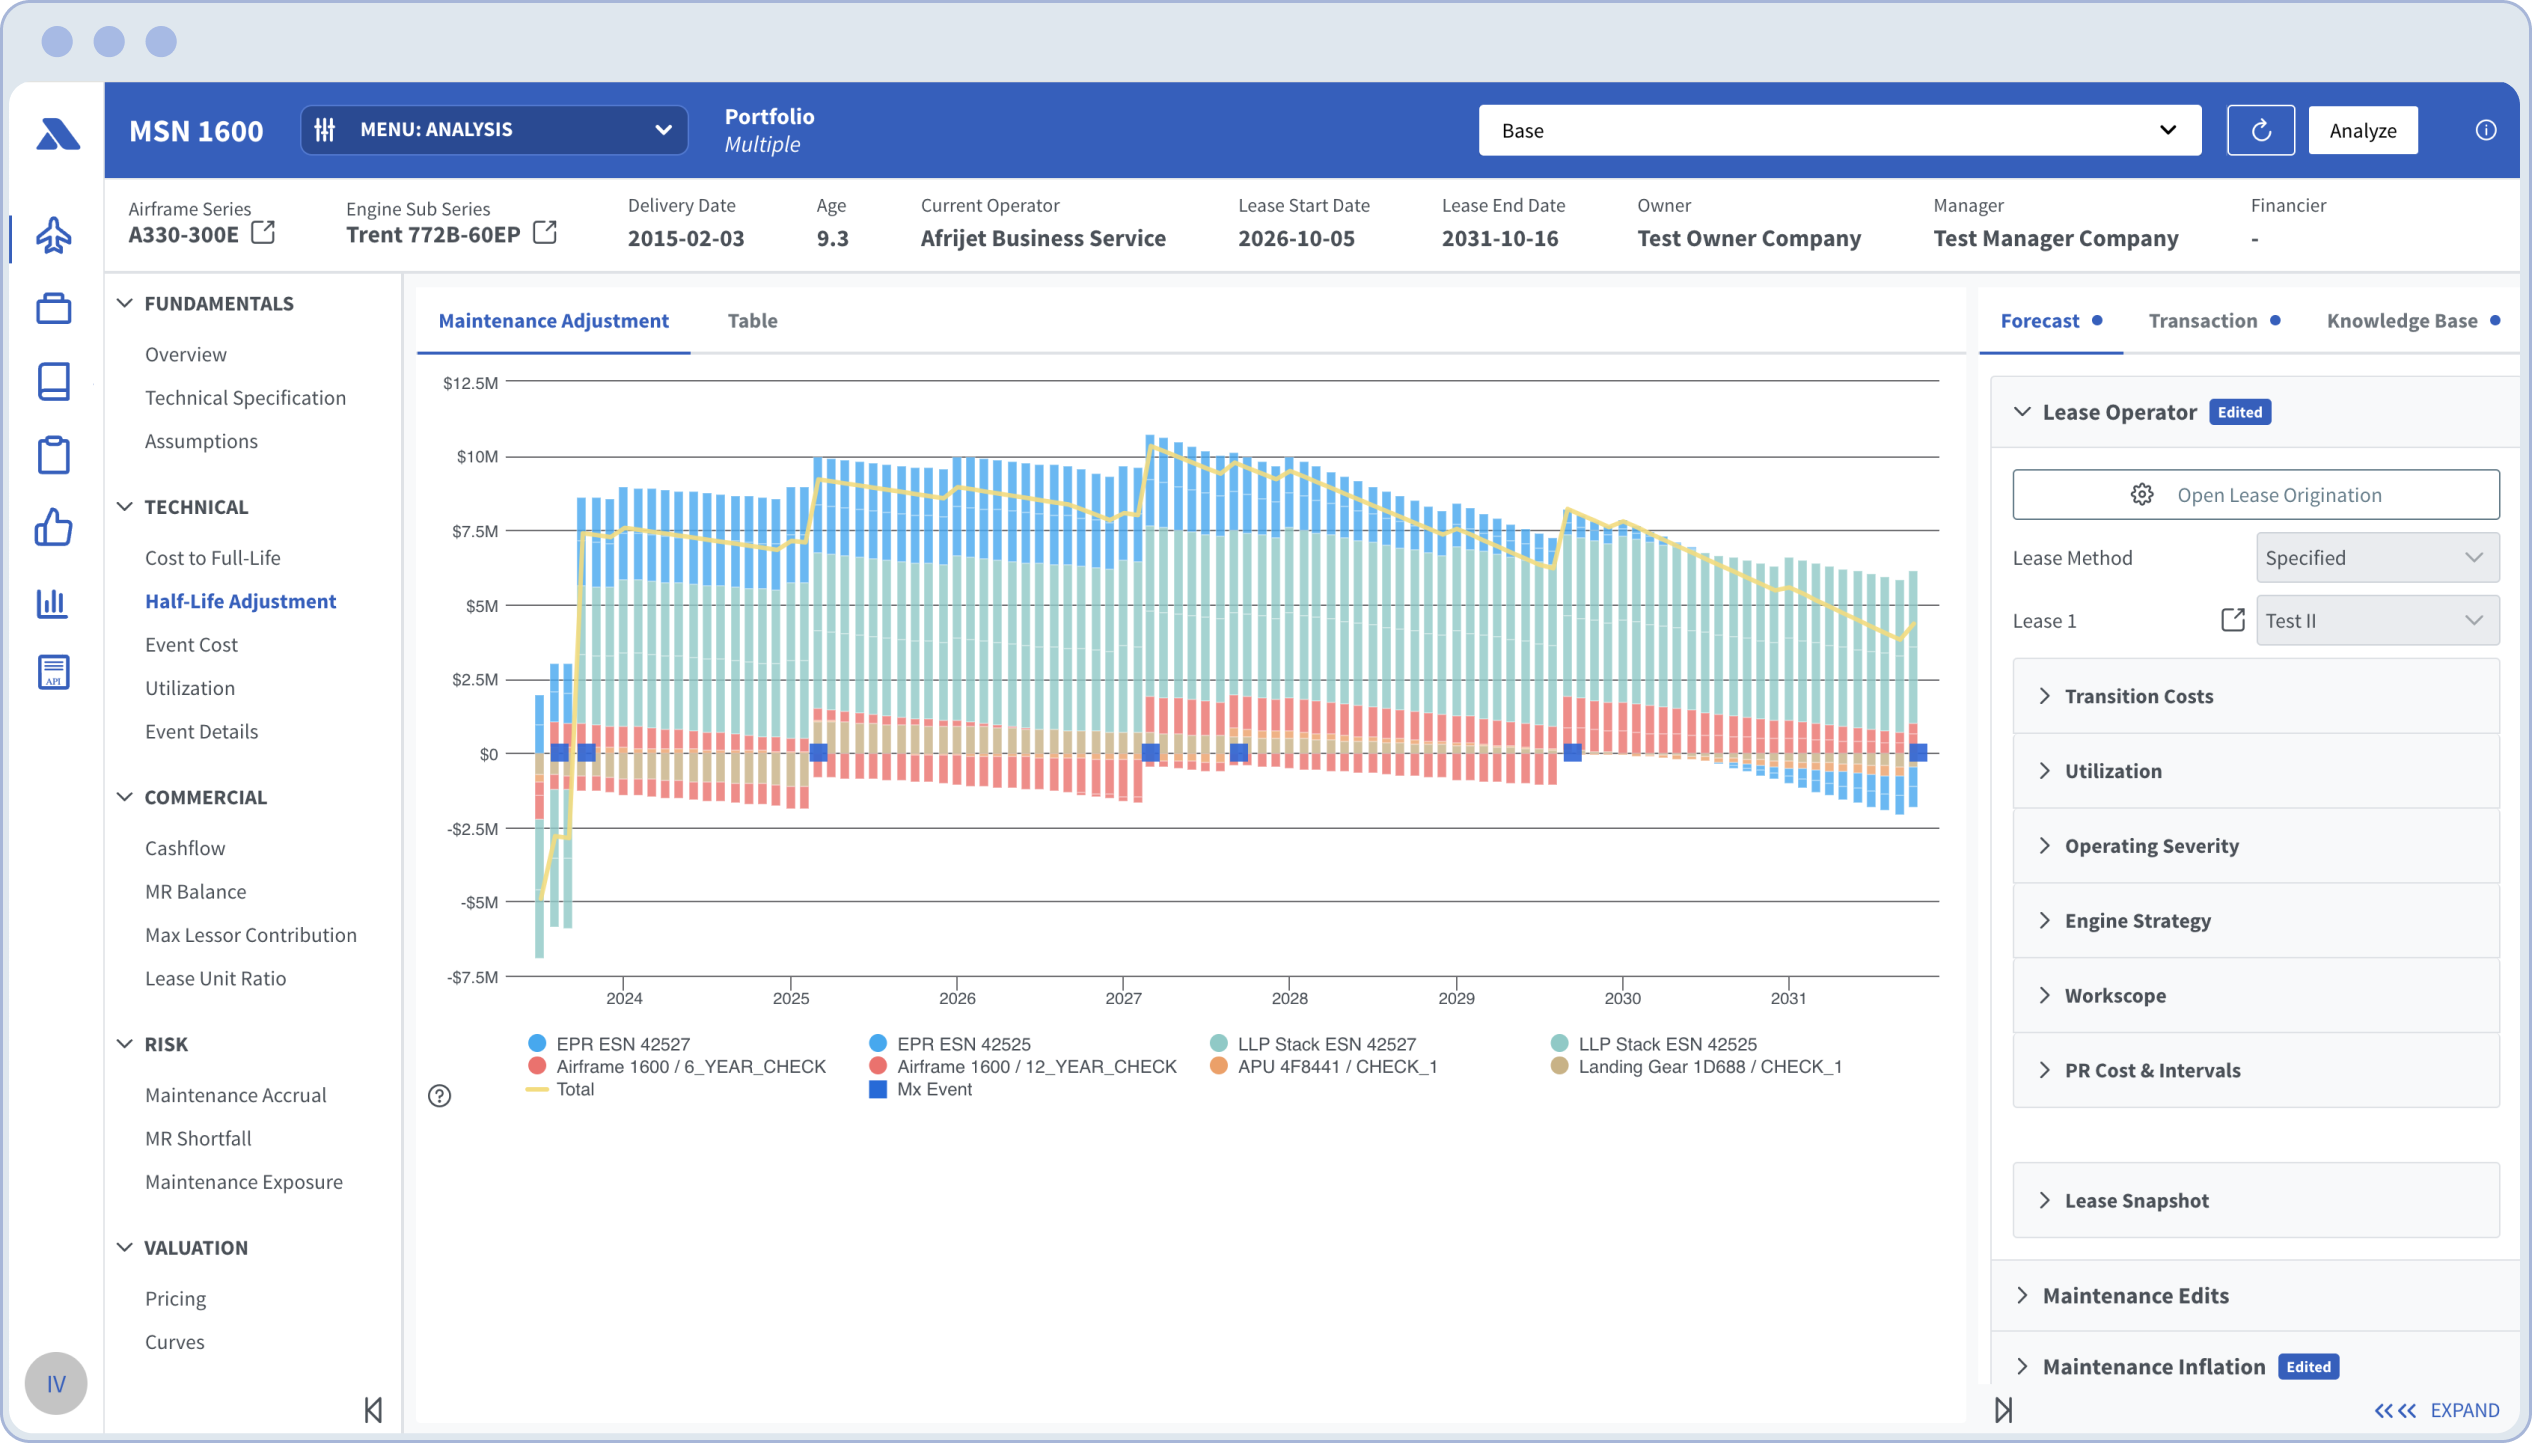Click the thumbs-up icon in the sidebar

click(50, 530)
